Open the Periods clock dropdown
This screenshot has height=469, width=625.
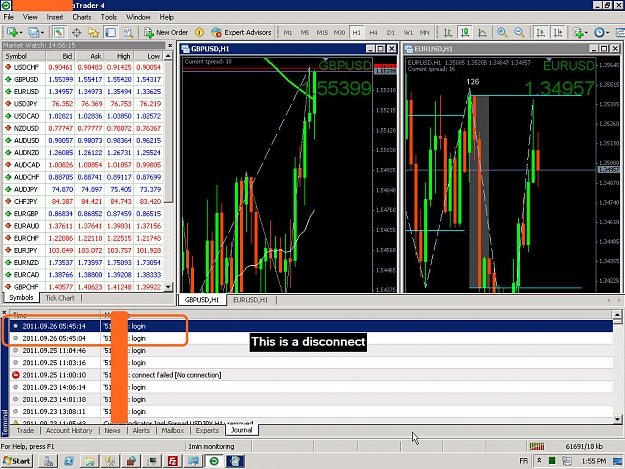[601, 32]
